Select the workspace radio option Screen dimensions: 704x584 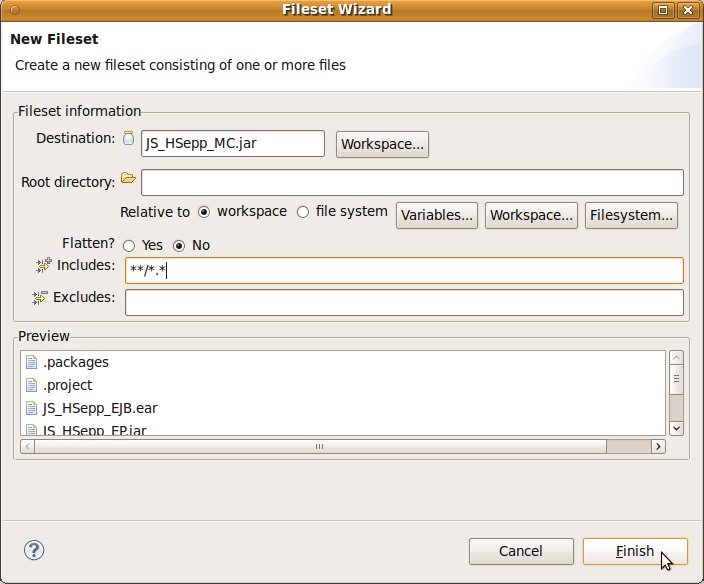click(x=204, y=212)
